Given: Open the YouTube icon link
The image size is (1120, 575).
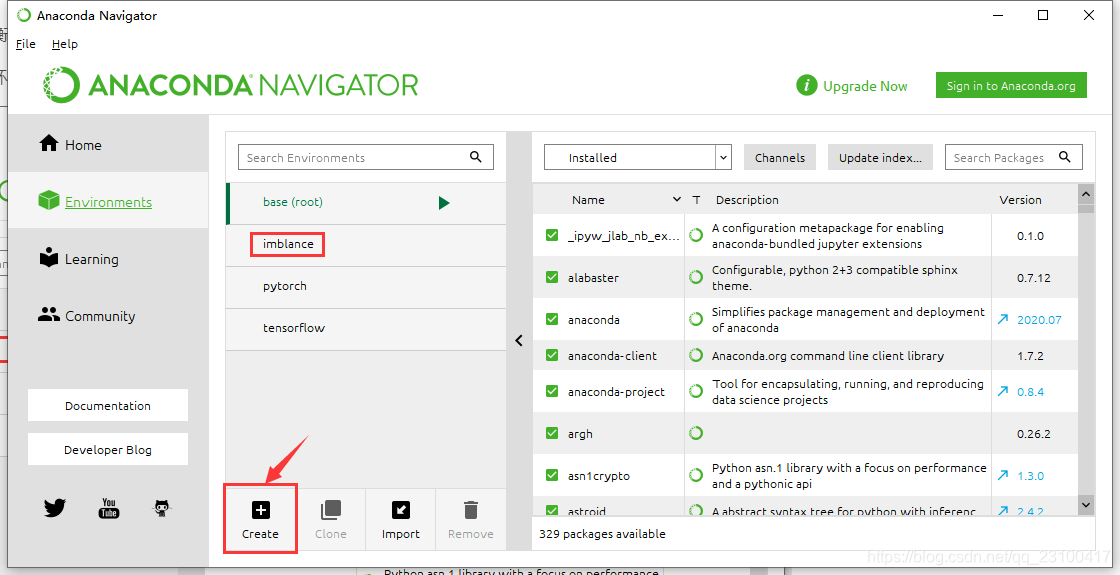Looking at the screenshot, I should click(109, 508).
